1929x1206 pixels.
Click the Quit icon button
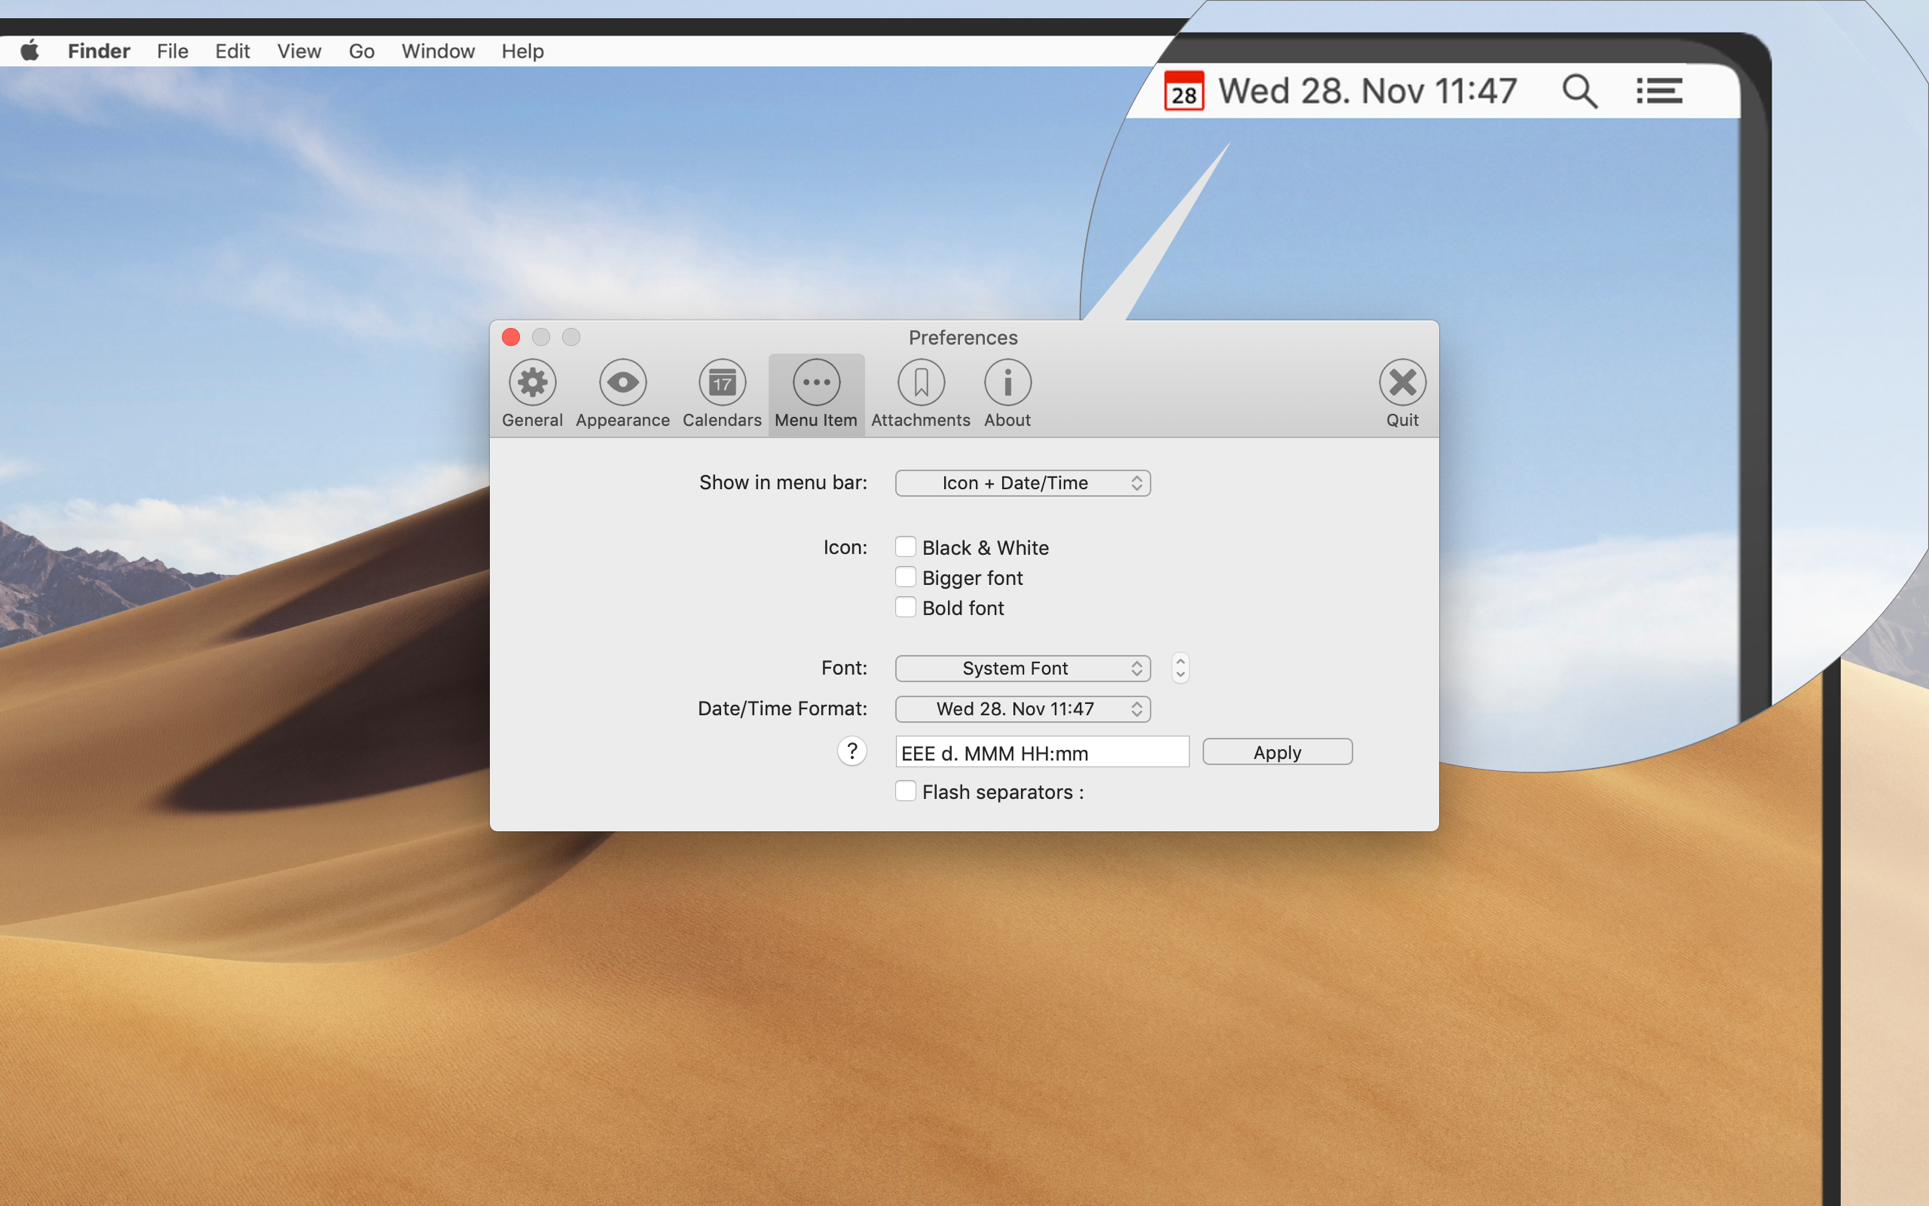pyautogui.click(x=1401, y=381)
